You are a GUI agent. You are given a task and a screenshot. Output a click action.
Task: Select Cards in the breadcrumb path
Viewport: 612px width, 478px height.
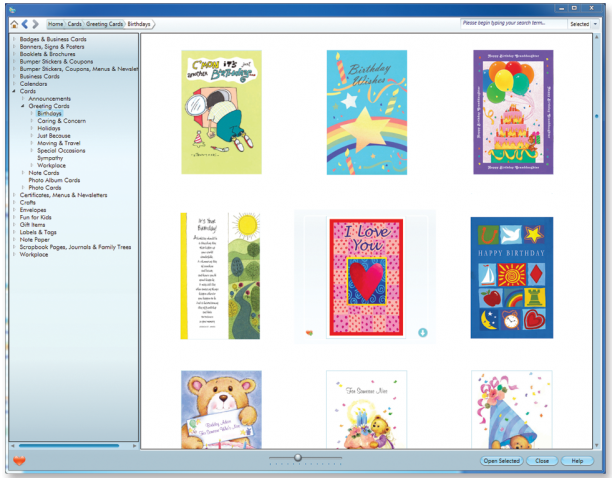point(74,24)
